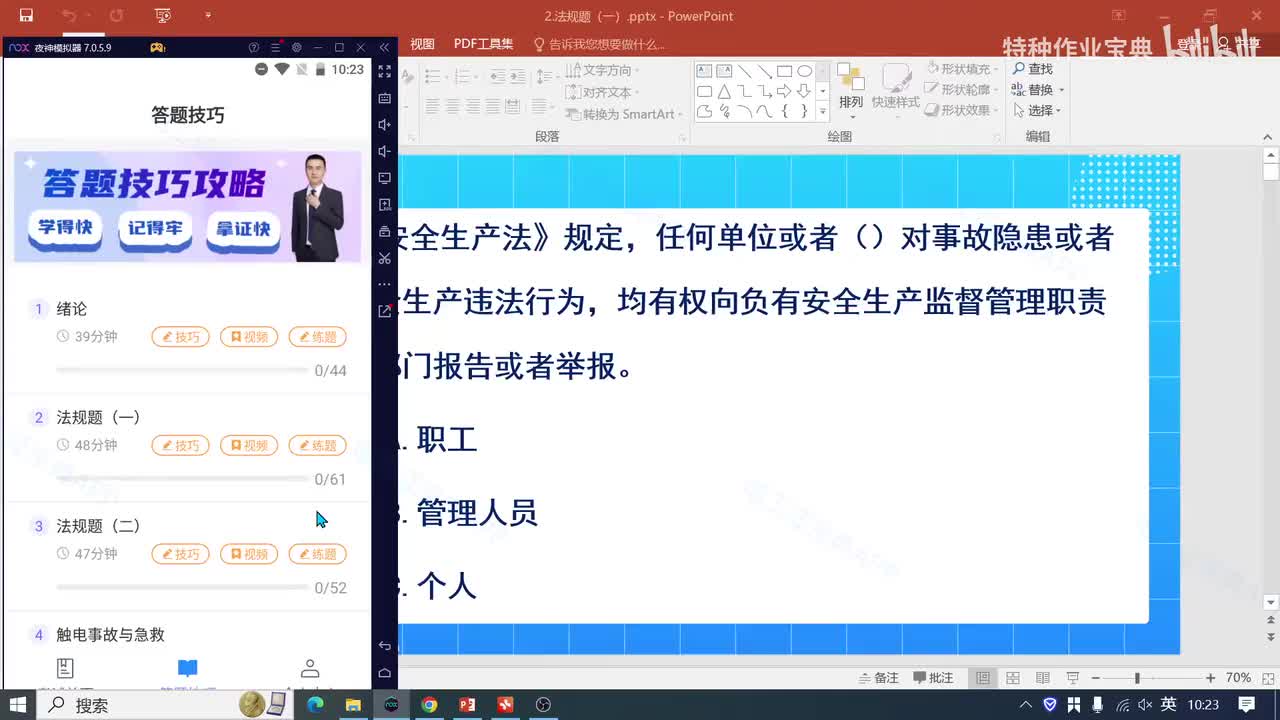Click Nox scissors screenshot icon
The image size is (1280, 720).
coord(385,258)
